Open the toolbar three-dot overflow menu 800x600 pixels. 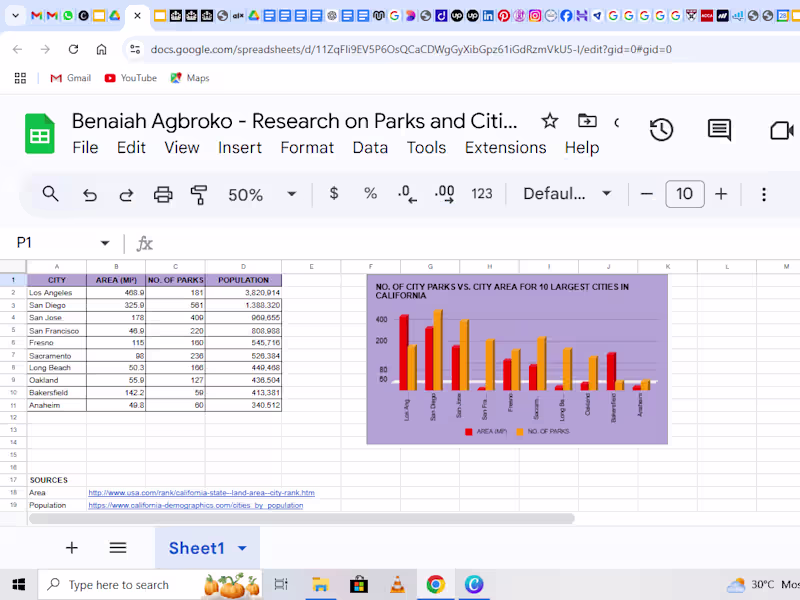[x=764, y=194]
